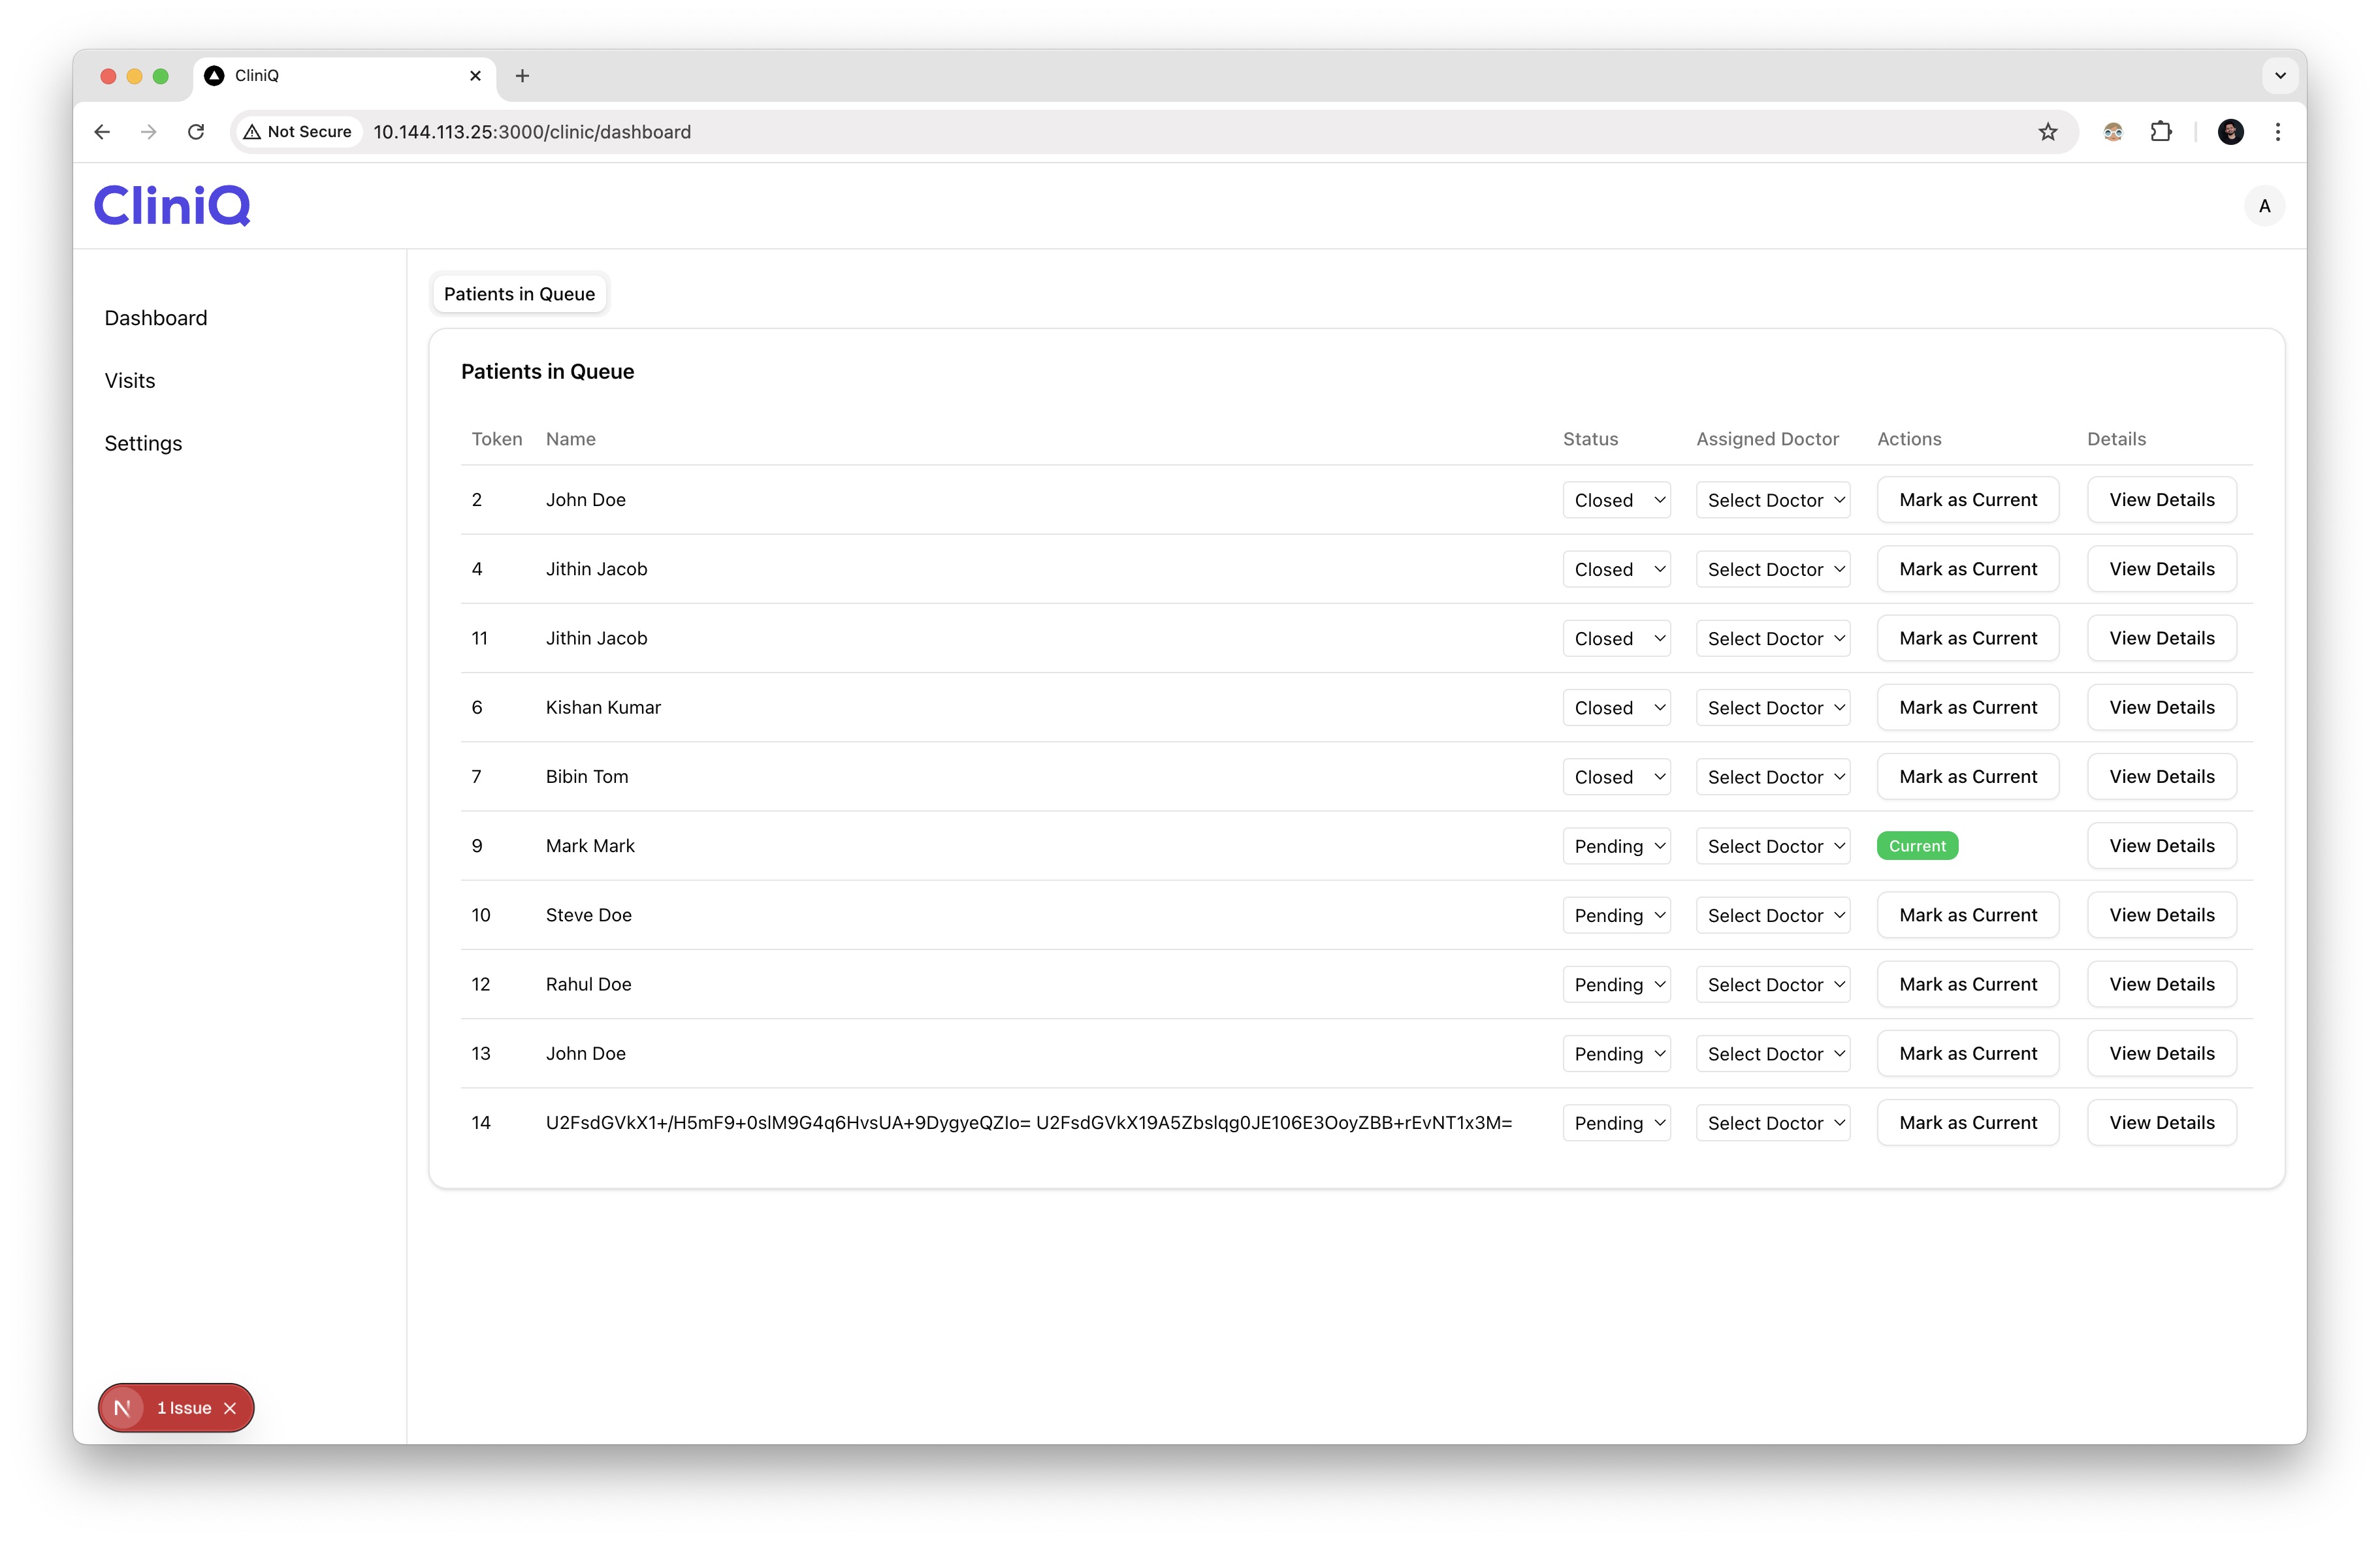Viewport: 2380px width, 1541px height.
Task: Change Pending status for Steve Doe
Action: 1616,915
